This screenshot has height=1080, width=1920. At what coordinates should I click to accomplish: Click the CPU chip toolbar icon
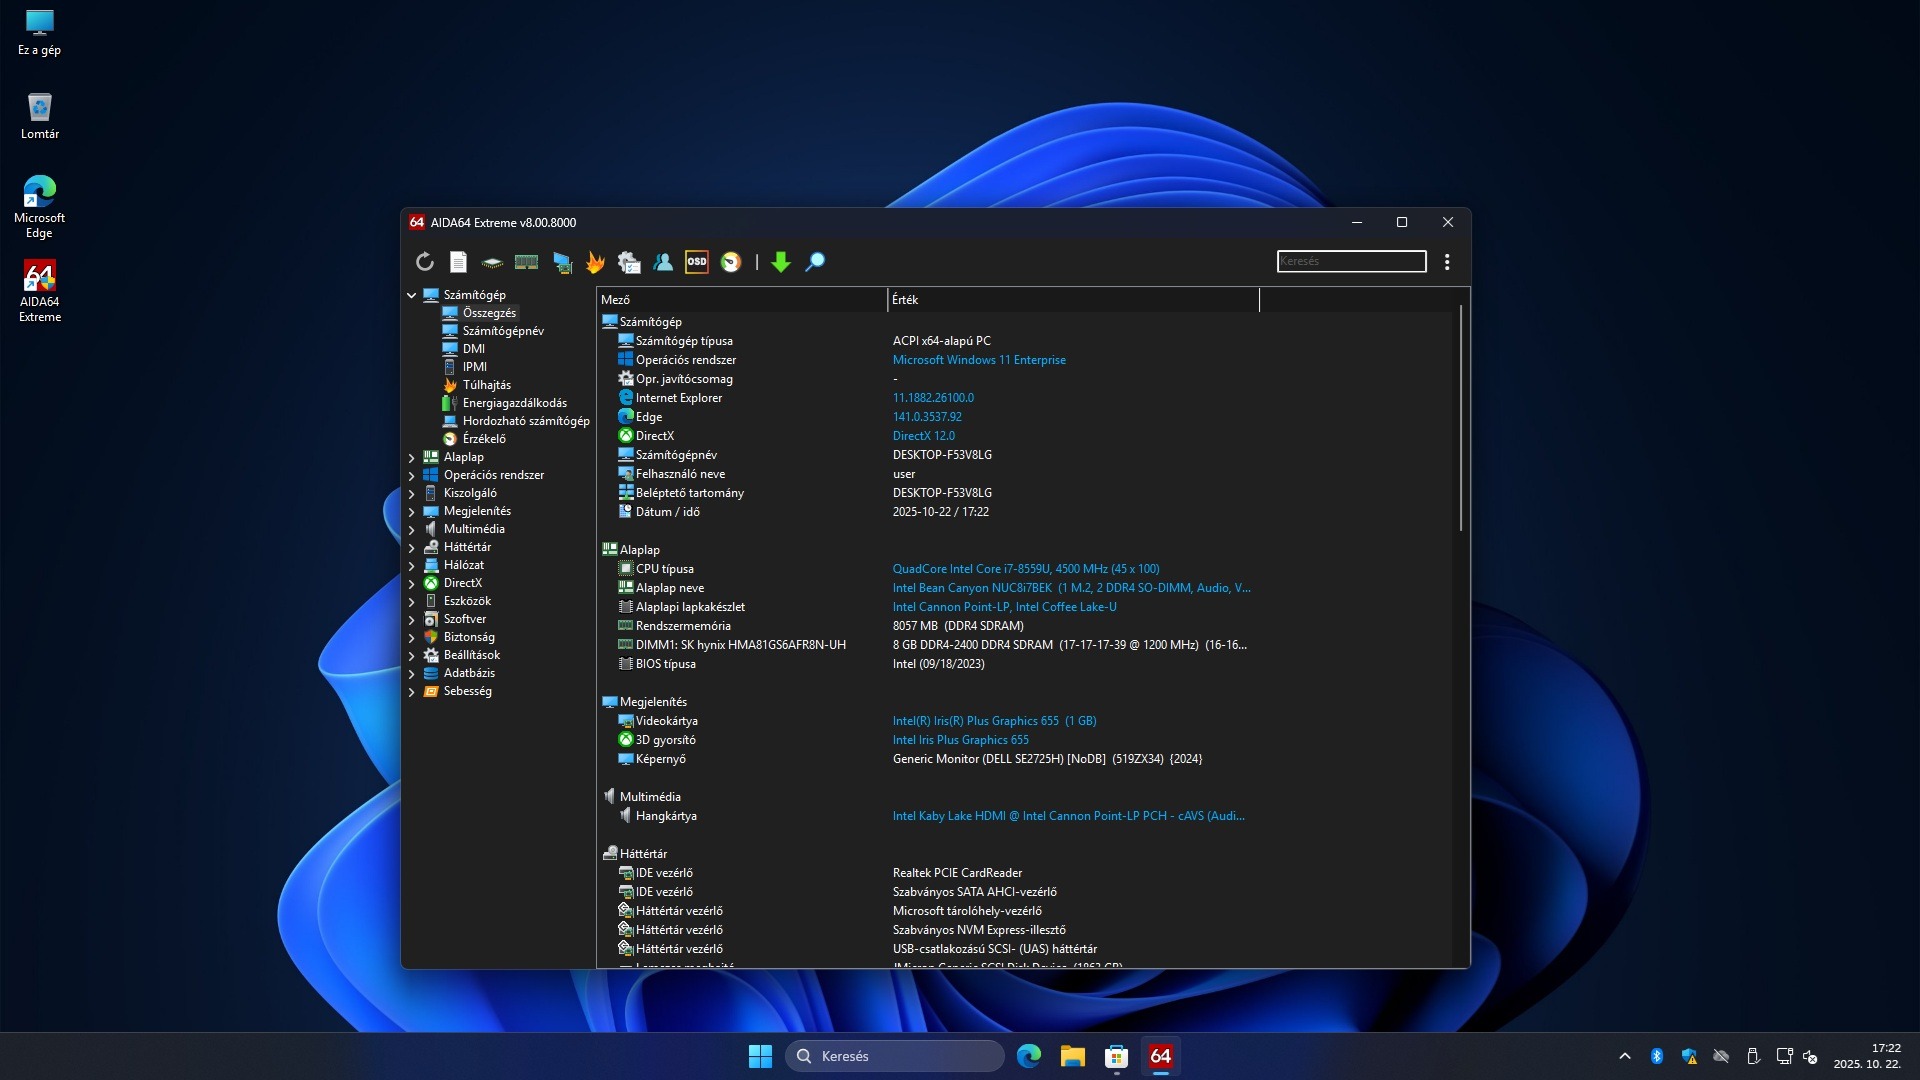pyautogui.click(x=492, y=262)
